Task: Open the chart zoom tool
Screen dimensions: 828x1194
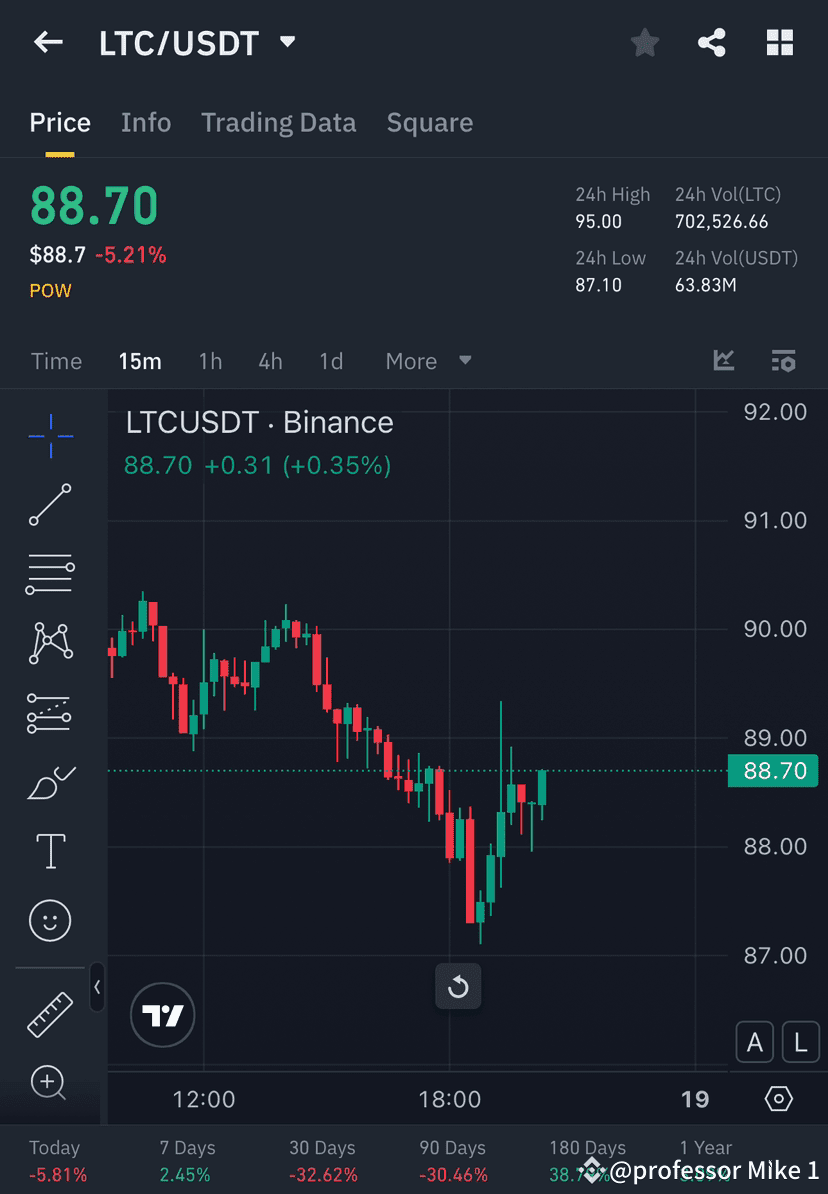Action: pos(50,1083)
